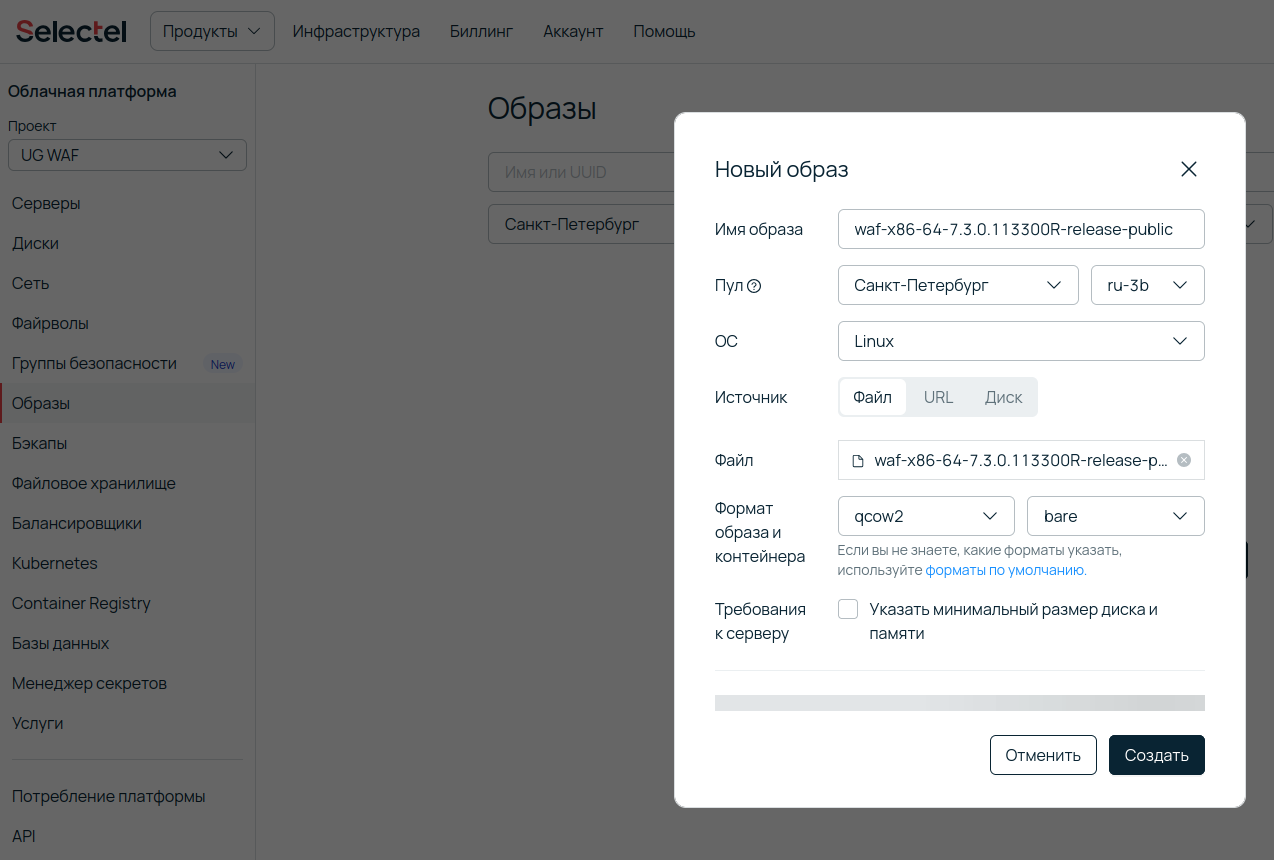
Task: Open the Продукты dropdown
Action: [x=211, y=31]
